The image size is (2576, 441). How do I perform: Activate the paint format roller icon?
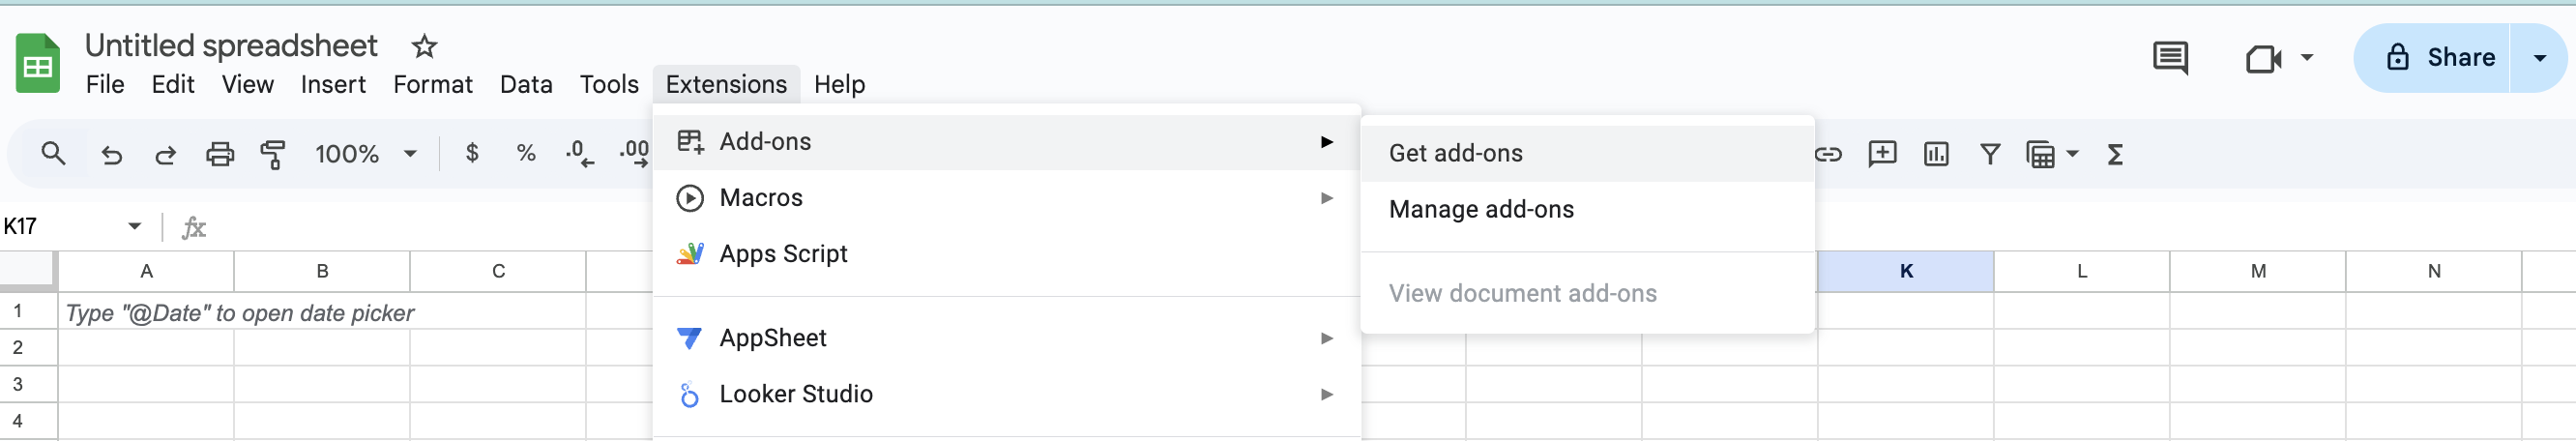[x=273, y=154]
